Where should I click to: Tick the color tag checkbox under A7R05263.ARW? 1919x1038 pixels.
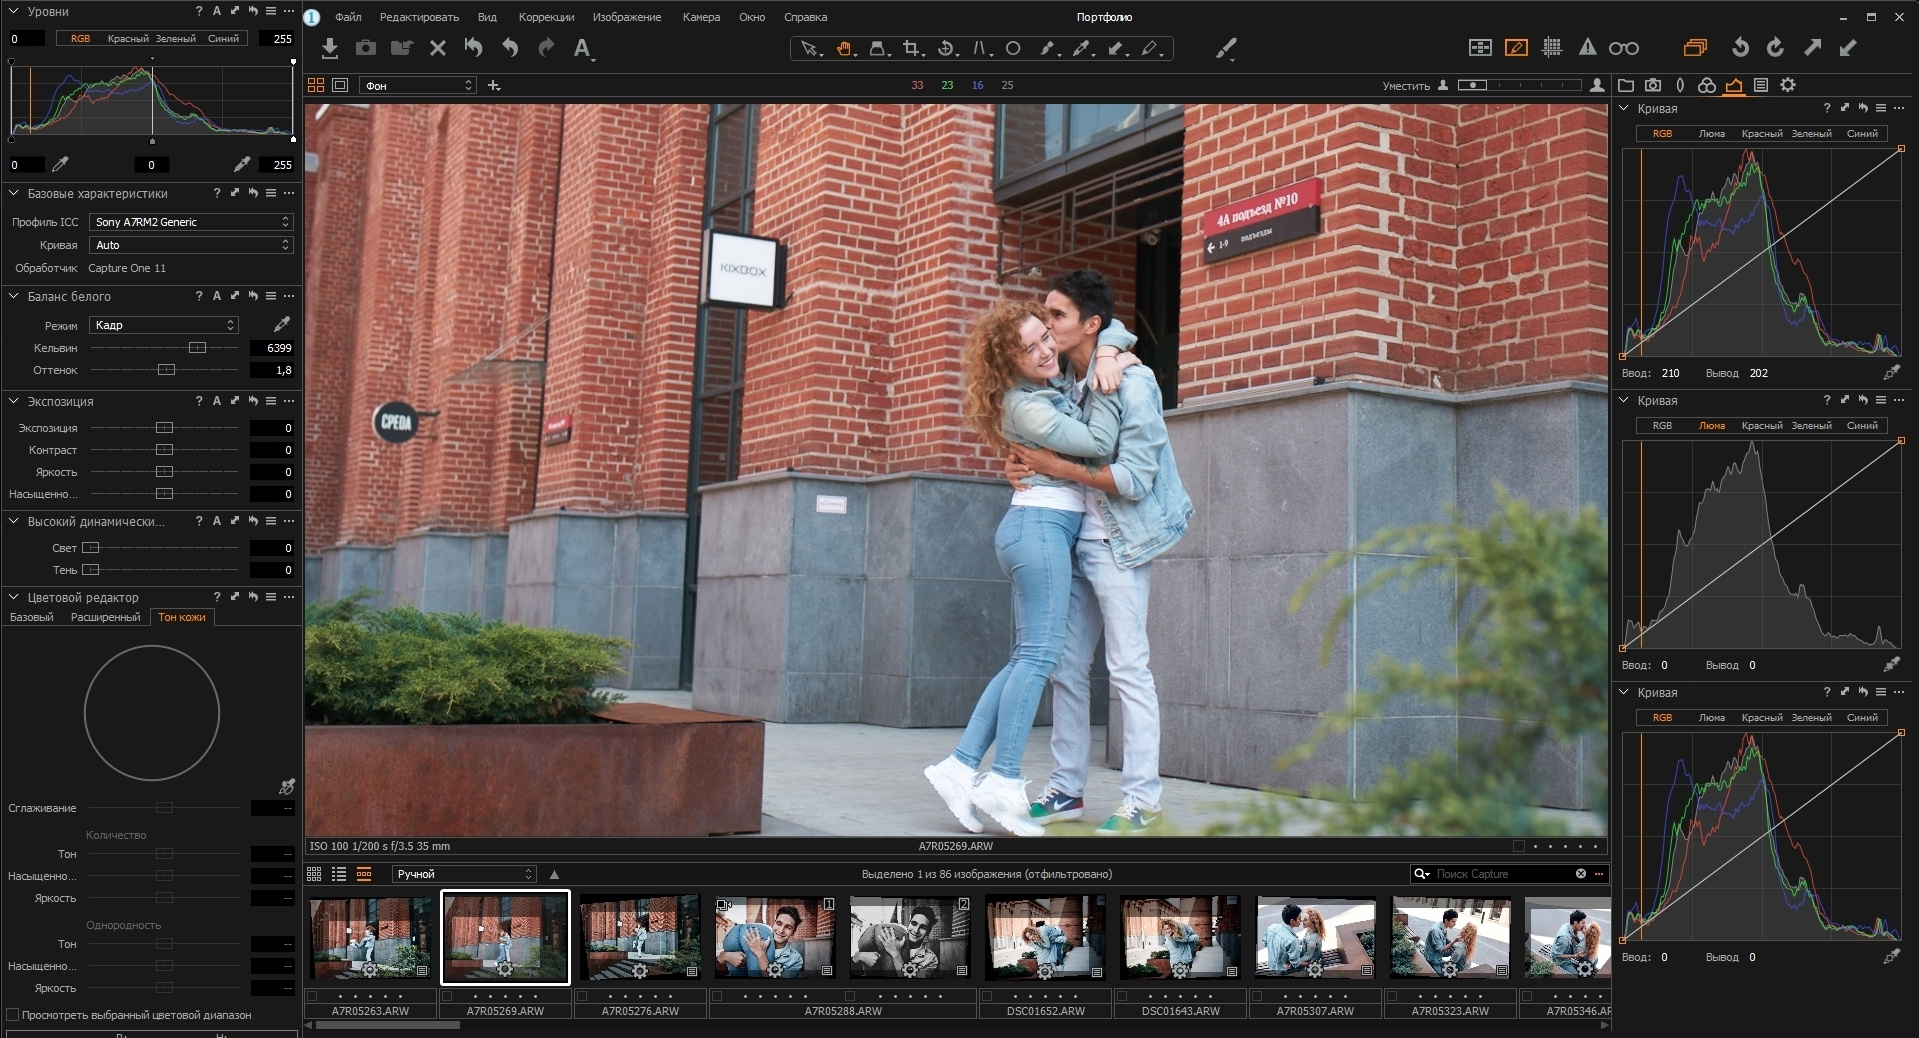click(313, 996)
